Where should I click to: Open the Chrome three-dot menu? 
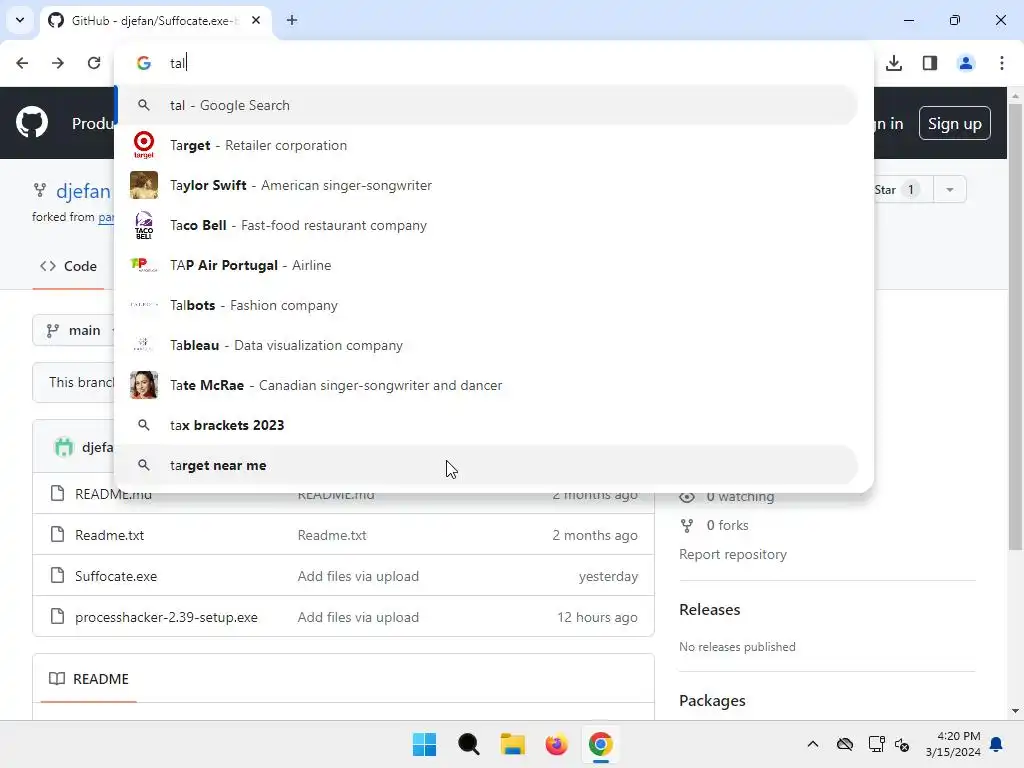(1002, 63)
